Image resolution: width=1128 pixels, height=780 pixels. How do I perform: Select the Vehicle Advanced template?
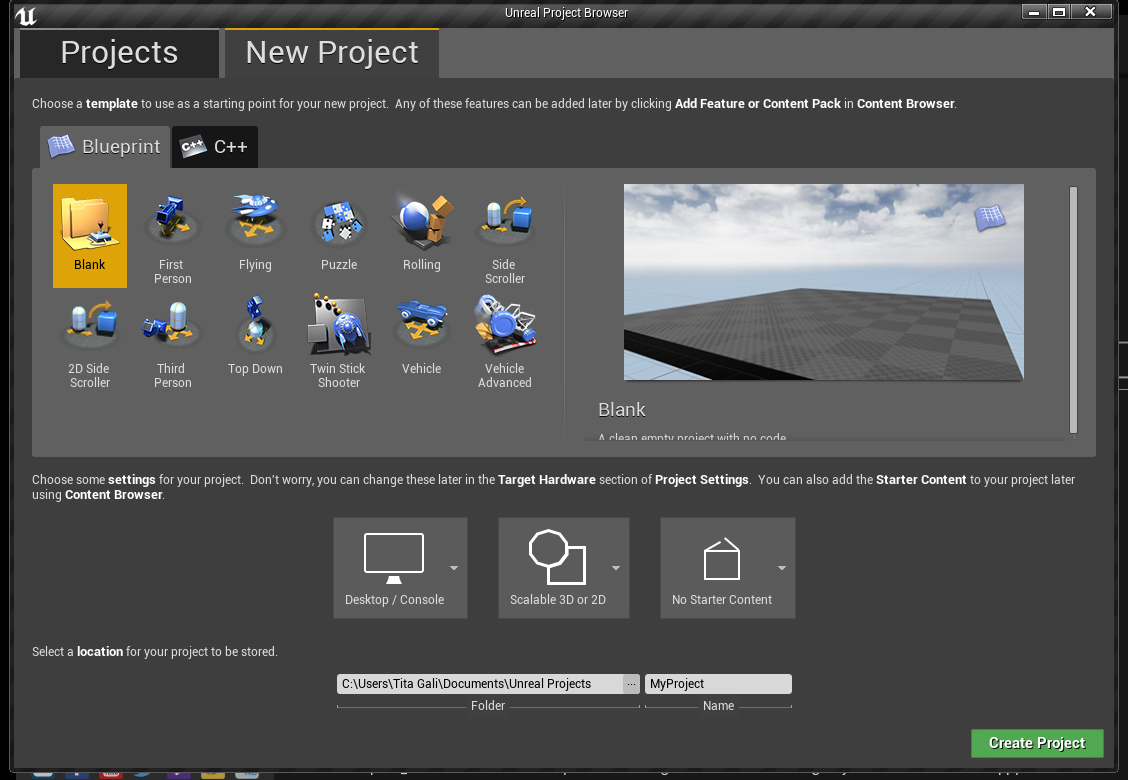505,342
